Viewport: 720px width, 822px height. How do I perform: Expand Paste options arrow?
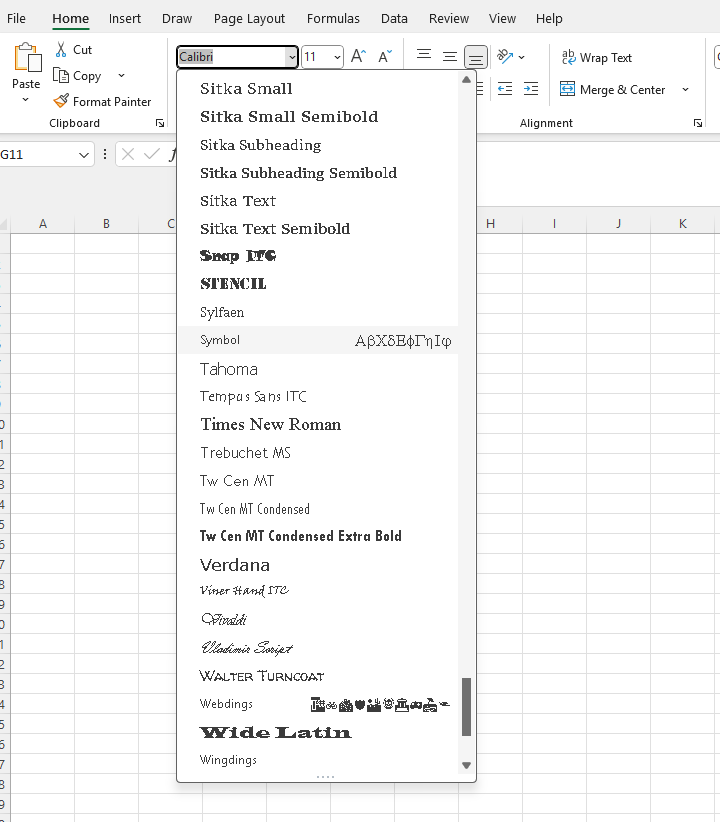tap(25, 99)
